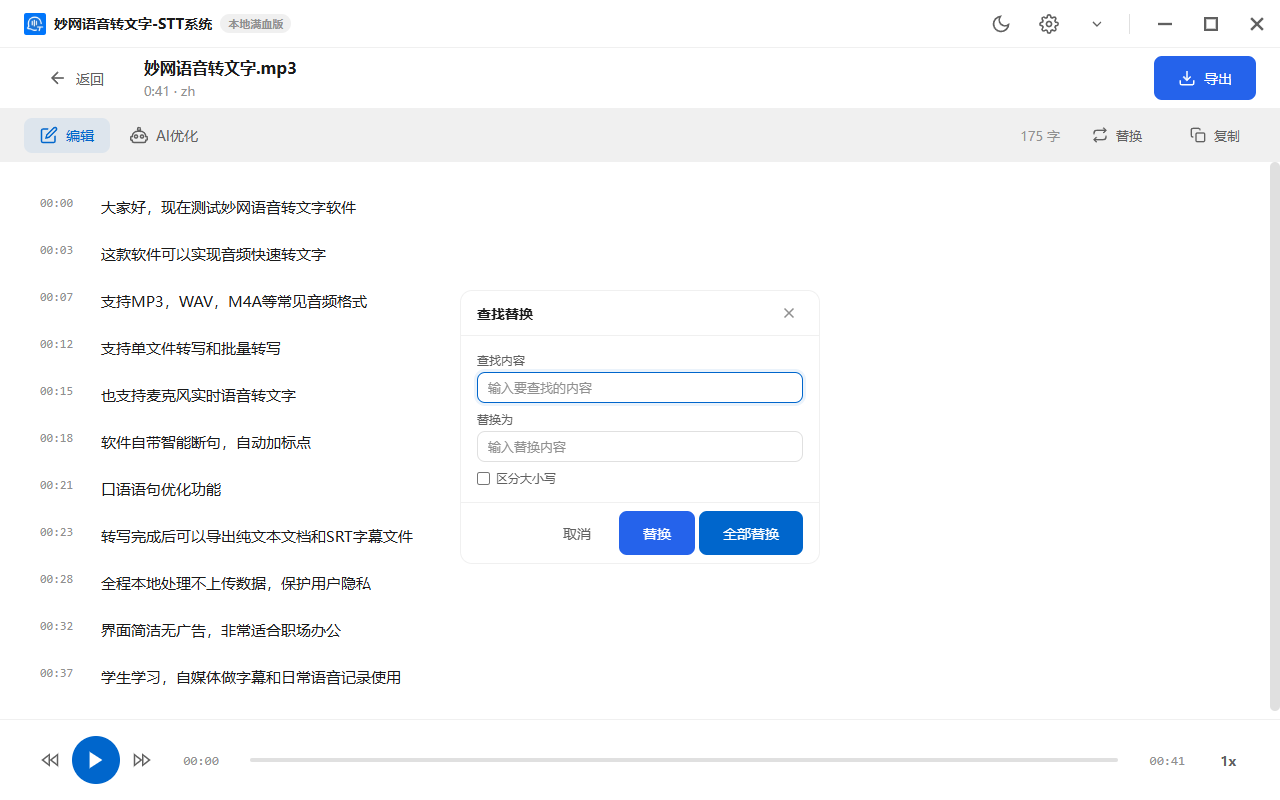This screenshot has height=800, width=1280.
Task: Minimize the application window
Action: [1164, 24]
